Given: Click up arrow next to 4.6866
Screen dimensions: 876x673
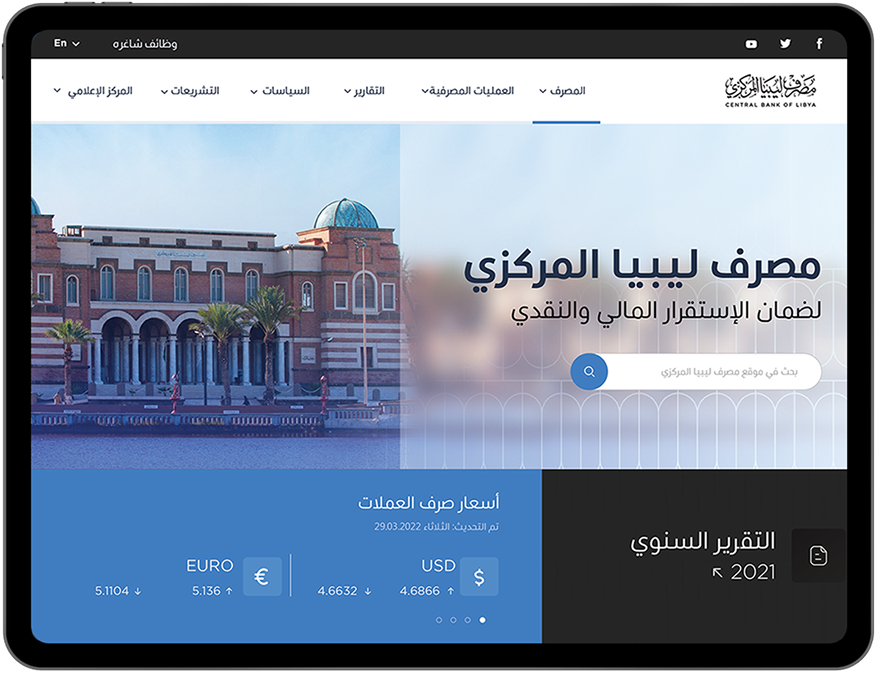Looking at the screenshot, I should 450,591.
